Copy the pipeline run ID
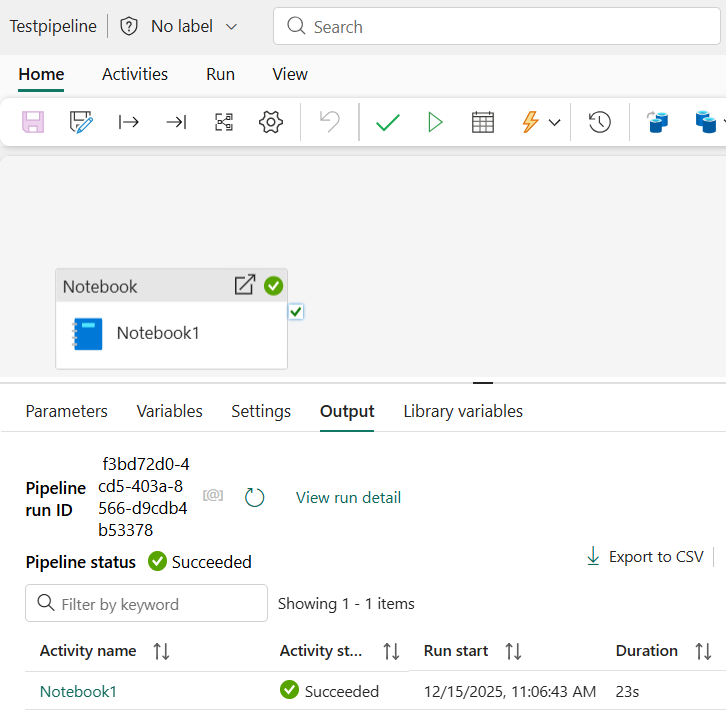Image resolution: width=726 pixels, height=710 pixels. click(x=212, y=495)
